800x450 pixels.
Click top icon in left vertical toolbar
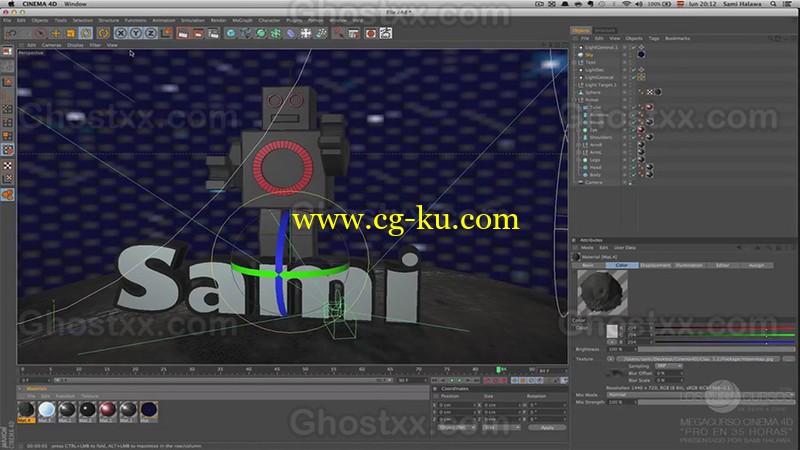tap(8, 52)
